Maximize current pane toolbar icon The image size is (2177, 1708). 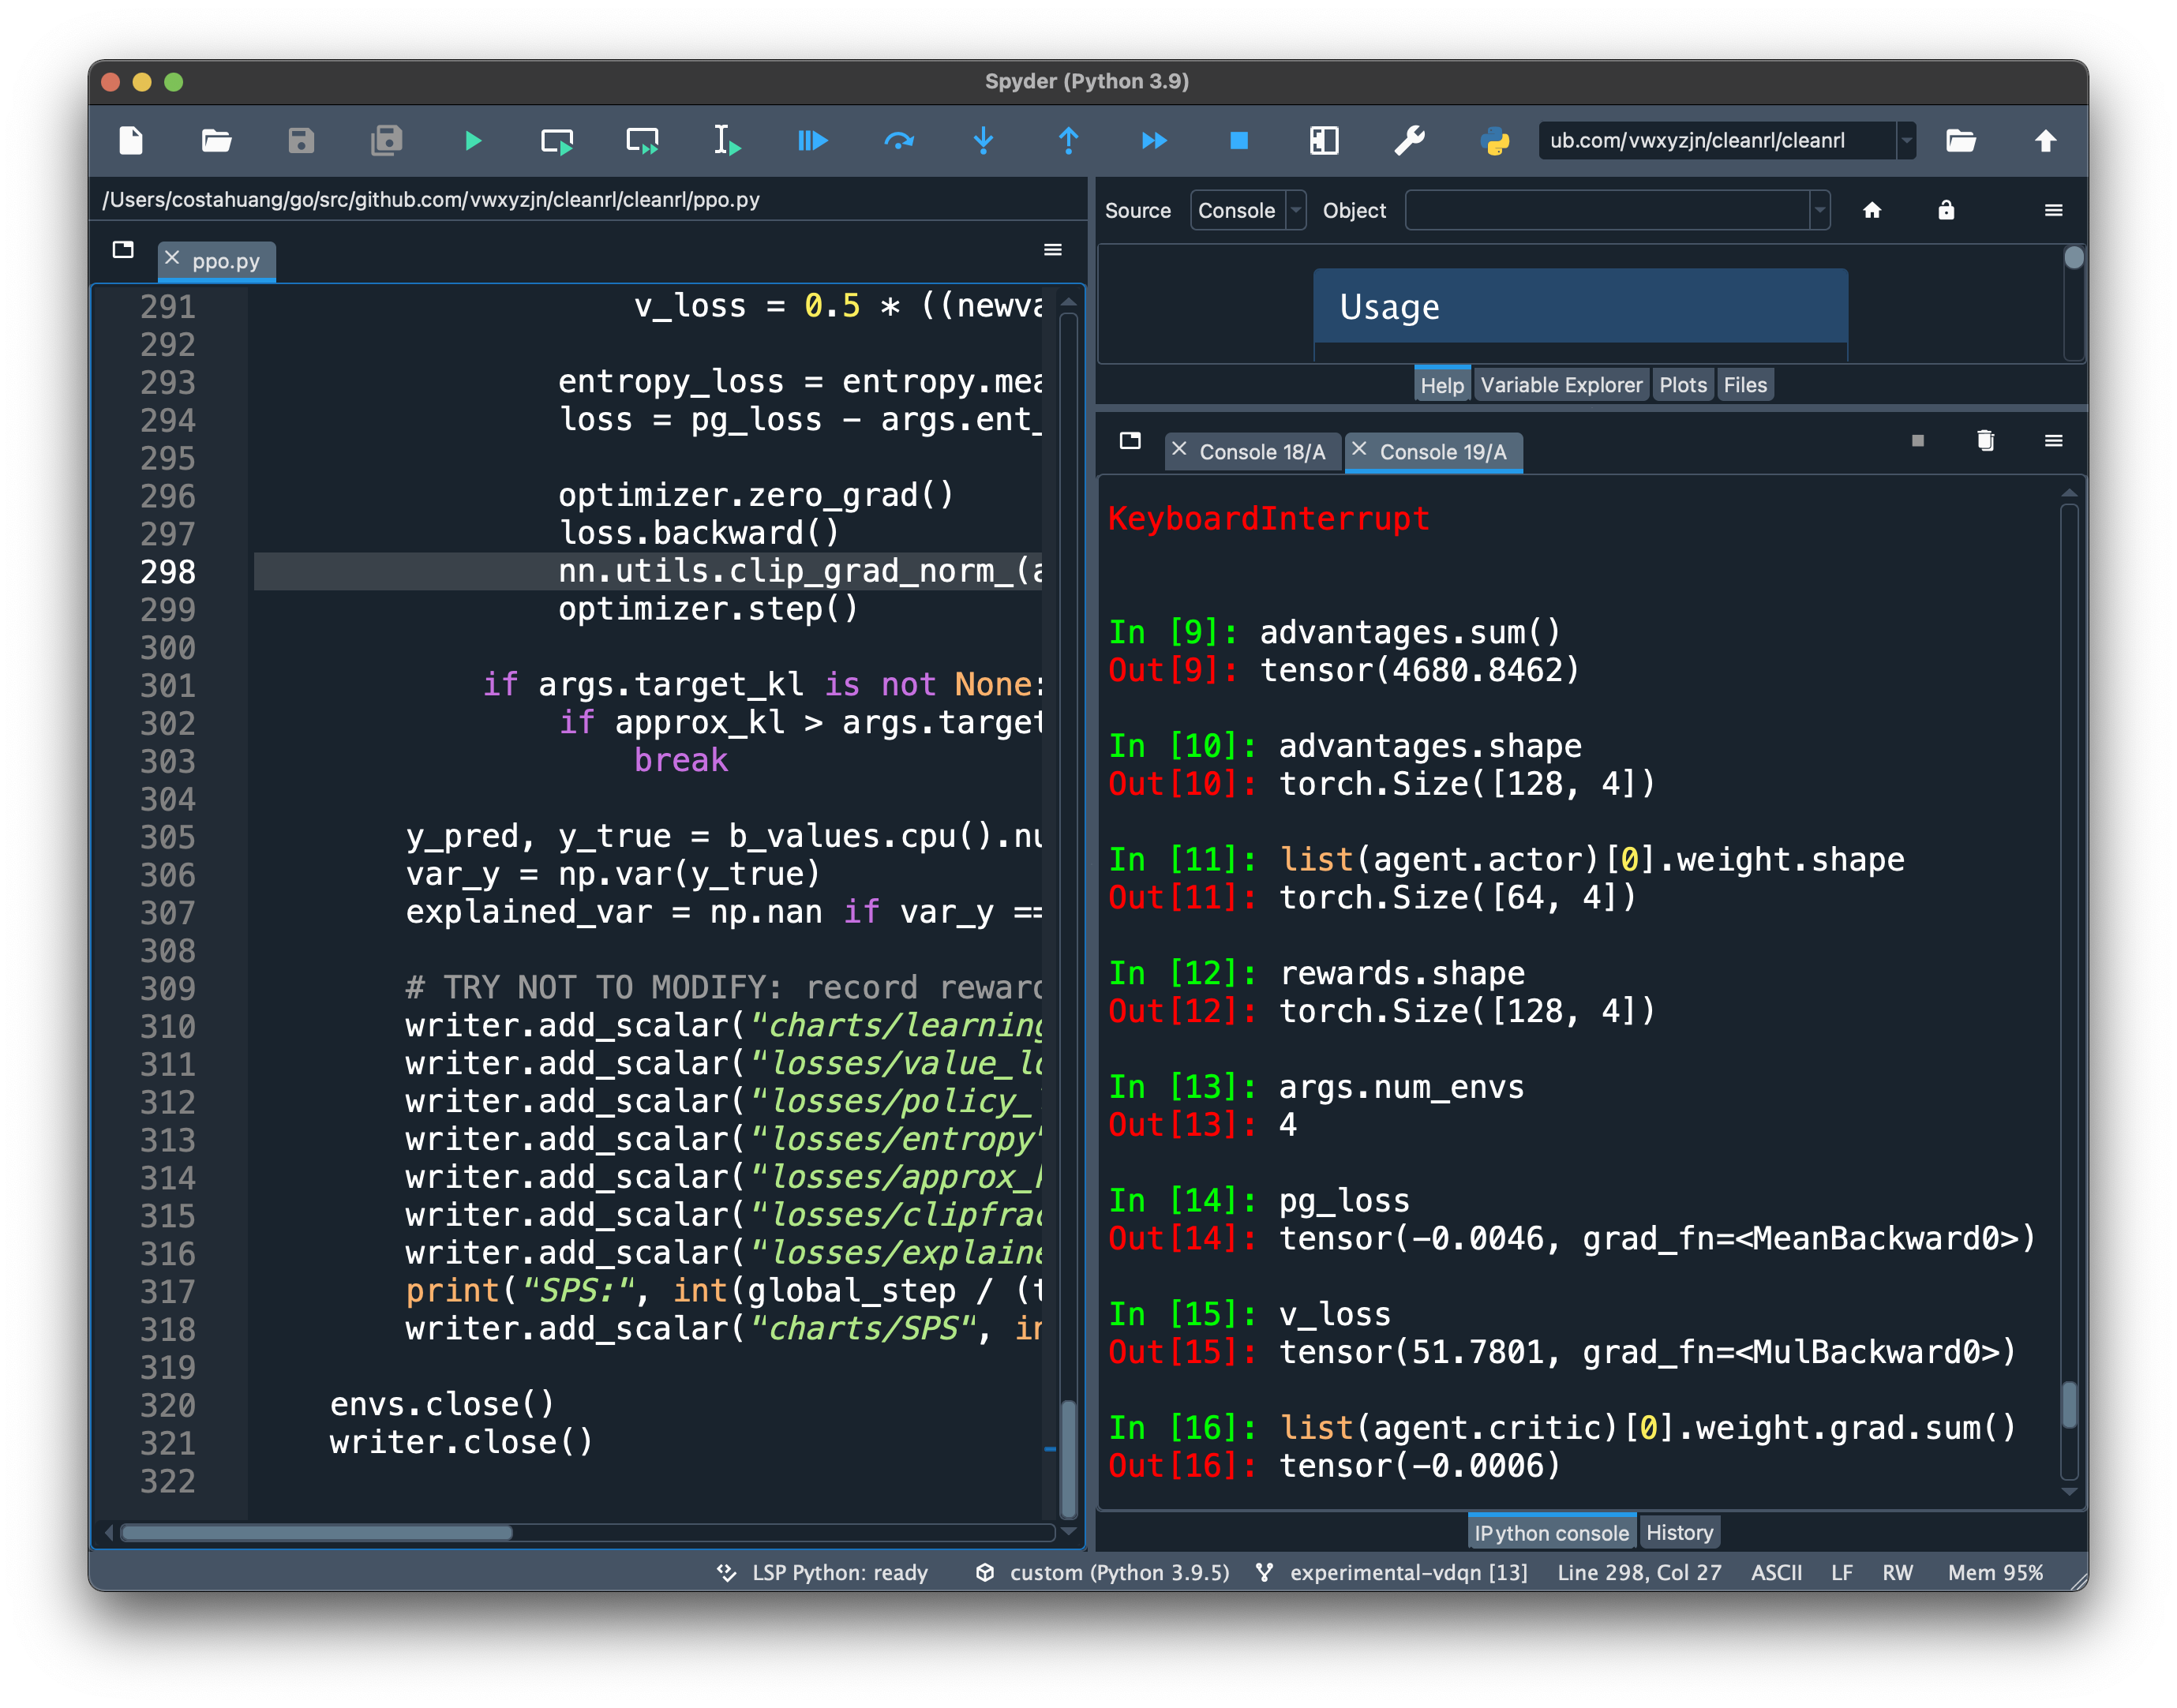pos(1324,141)
